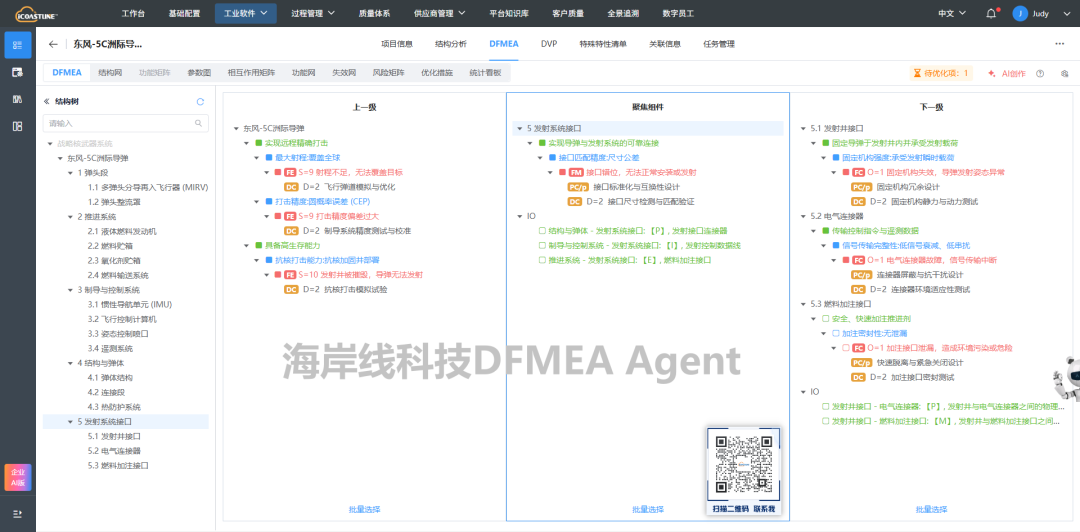Open the second sidebar window icon
The height and width of the screenshot is (532, 1080).
(18, 72)
